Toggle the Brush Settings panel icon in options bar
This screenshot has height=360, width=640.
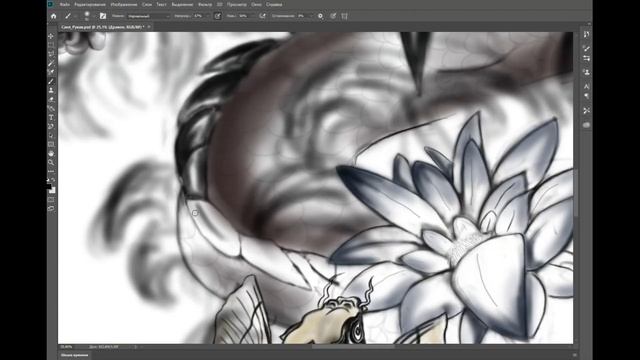(103, 16)
